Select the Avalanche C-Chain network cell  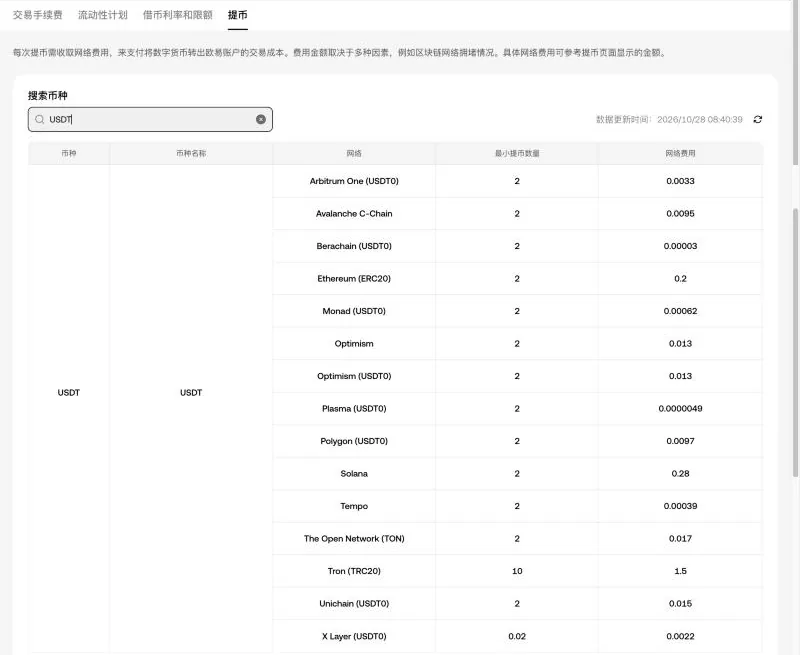tap(354, 214)
